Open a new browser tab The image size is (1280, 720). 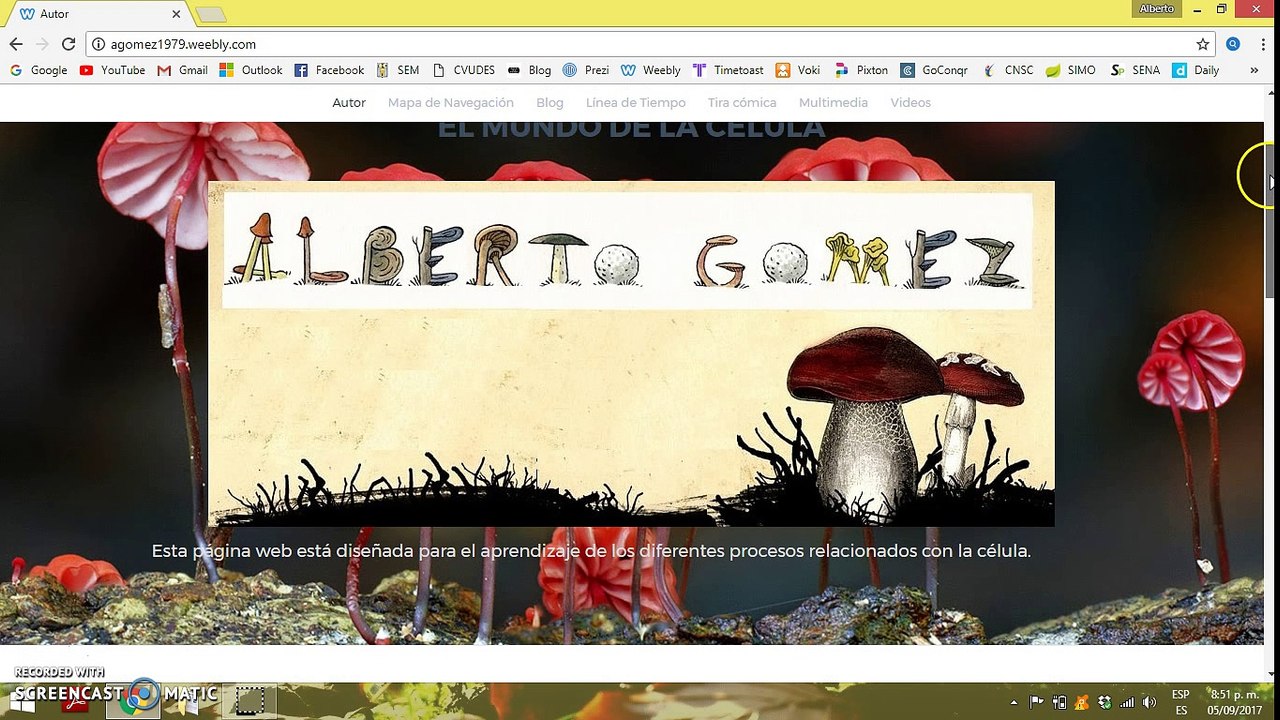(211, 14)
